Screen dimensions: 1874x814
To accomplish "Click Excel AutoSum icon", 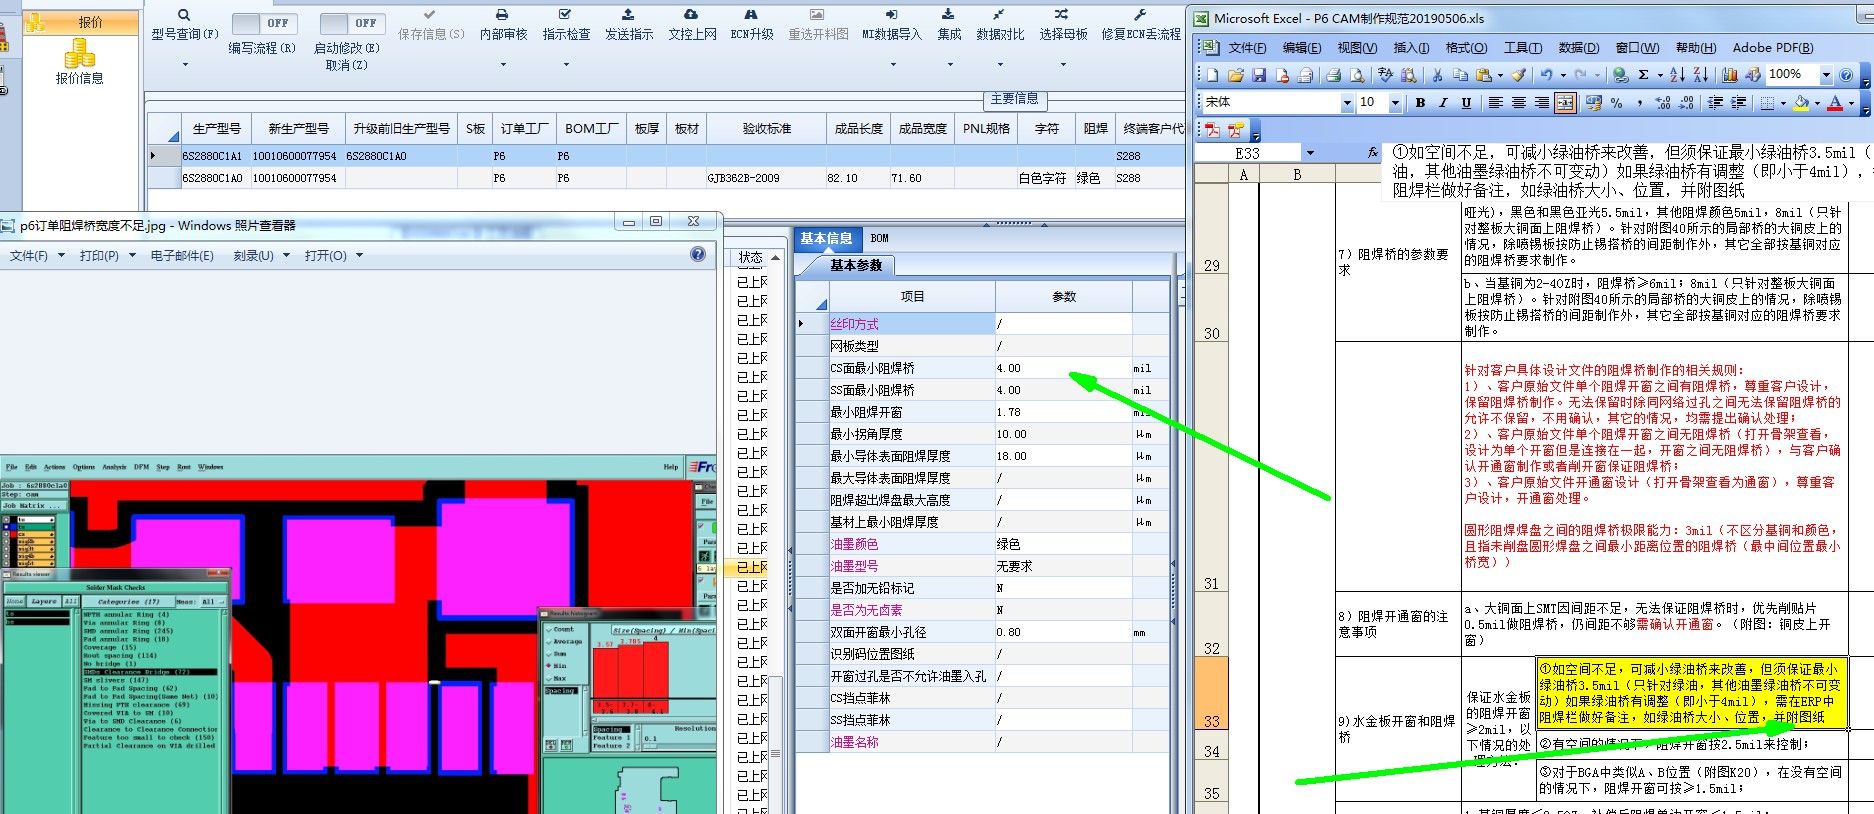I will coord(1643,75).
